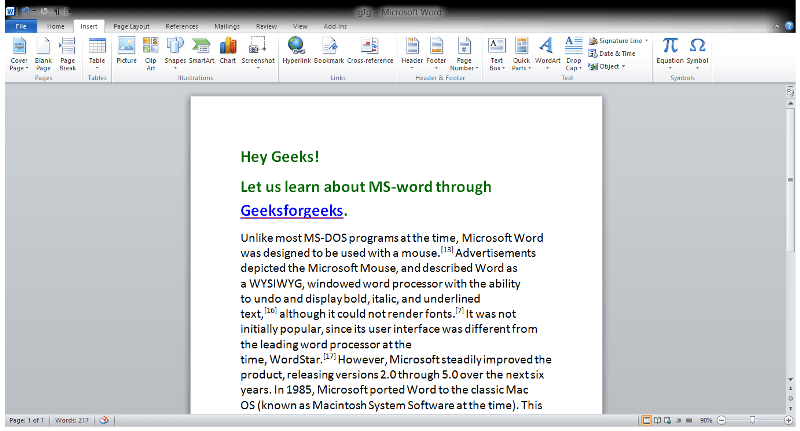Screen dimensions: 800x431
Task: Open the Page Number menu
Action: pos(464,54)
